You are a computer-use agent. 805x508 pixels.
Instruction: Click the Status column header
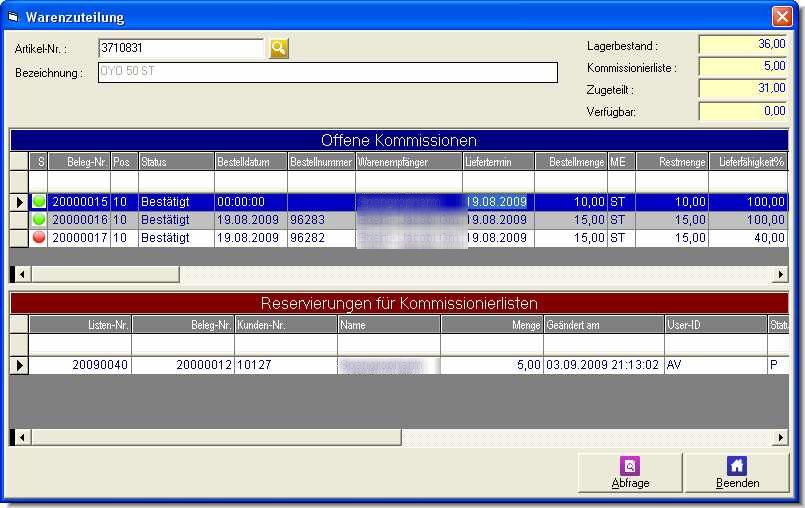(x=176, y=162)
